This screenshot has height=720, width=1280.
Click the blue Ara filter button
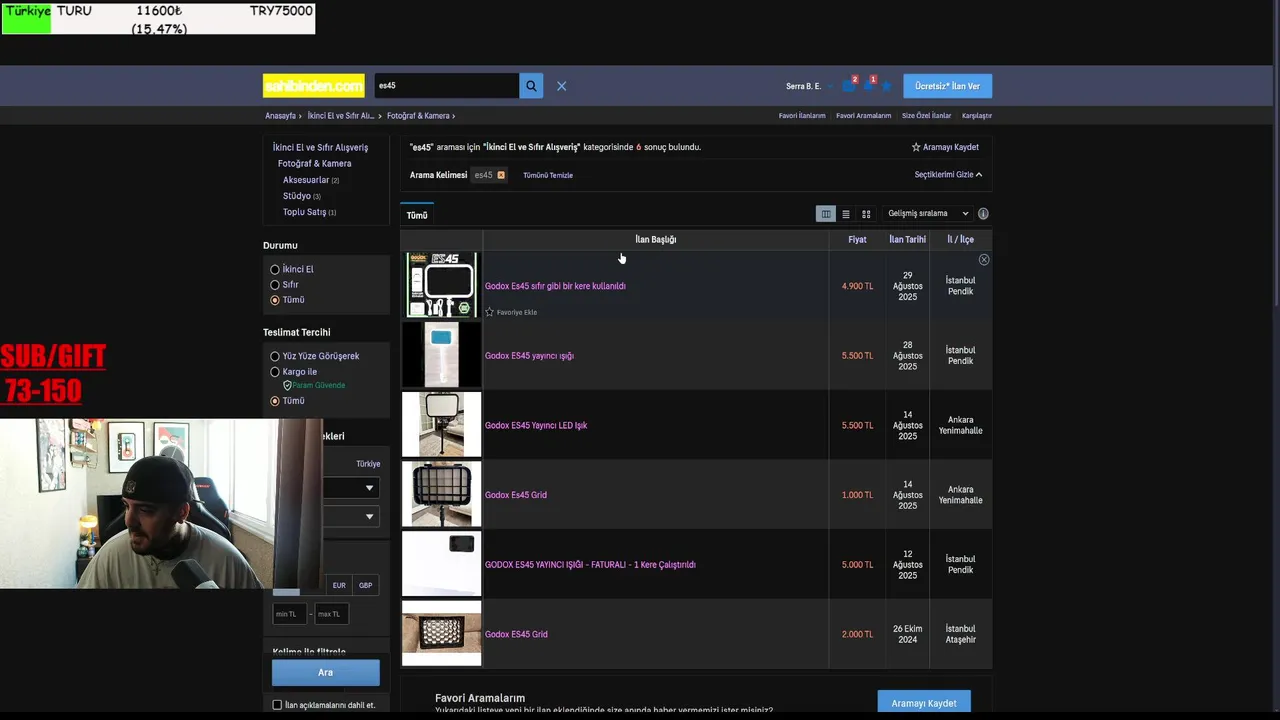pos(325,673)
